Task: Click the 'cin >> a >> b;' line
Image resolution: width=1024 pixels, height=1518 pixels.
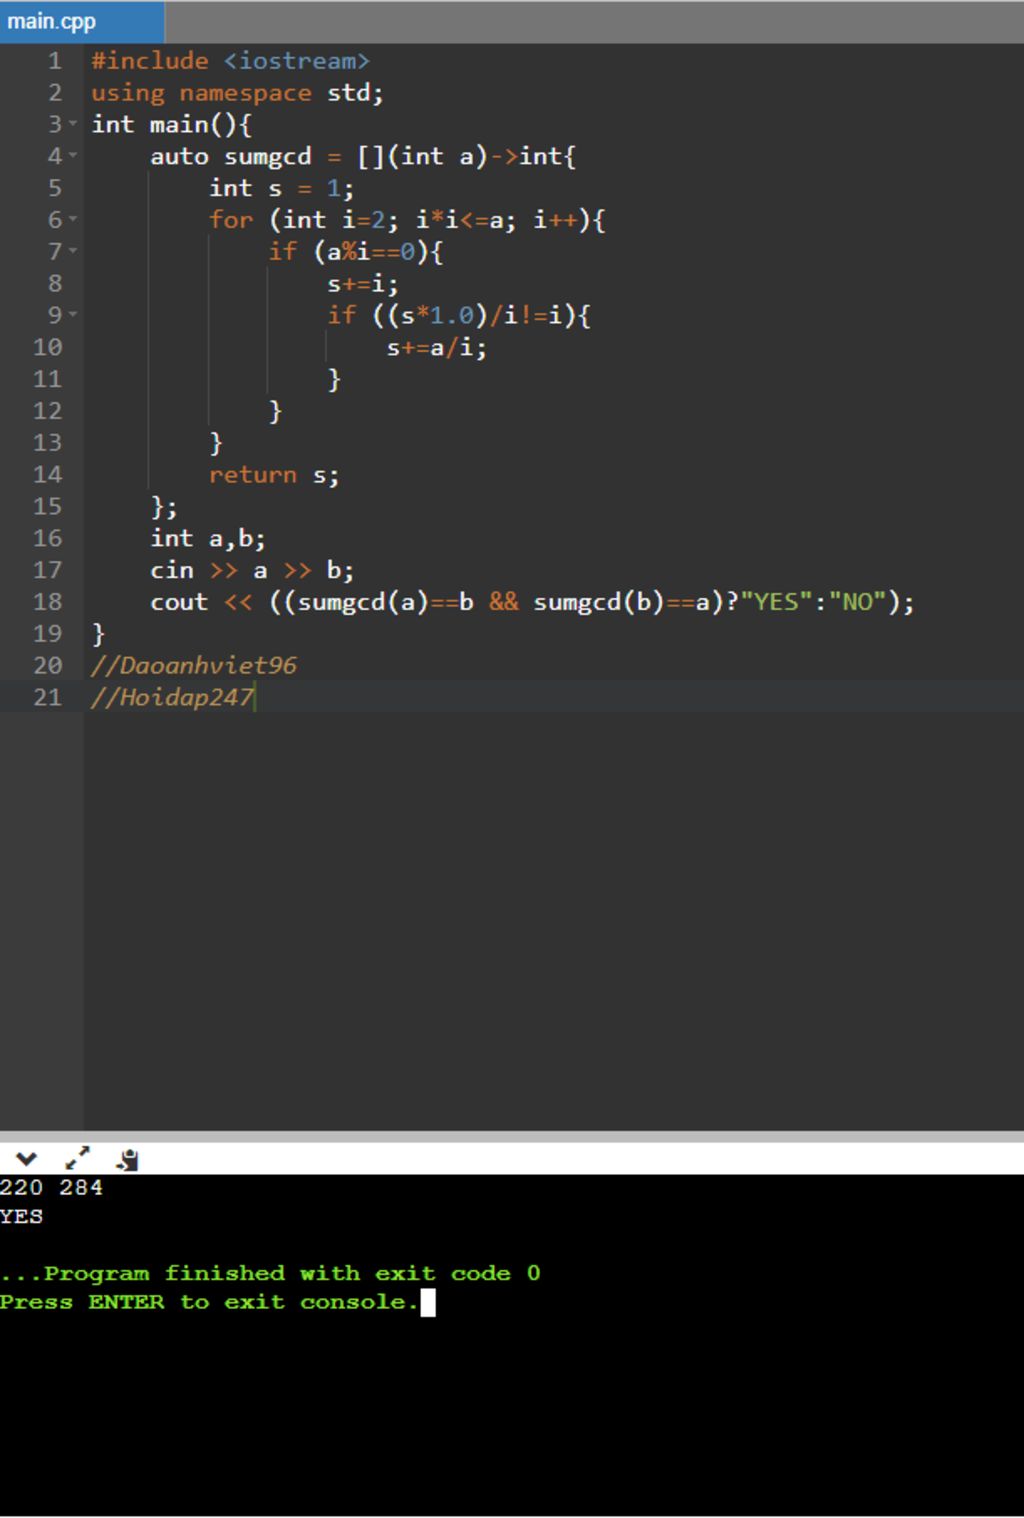Action: point(252,571)
